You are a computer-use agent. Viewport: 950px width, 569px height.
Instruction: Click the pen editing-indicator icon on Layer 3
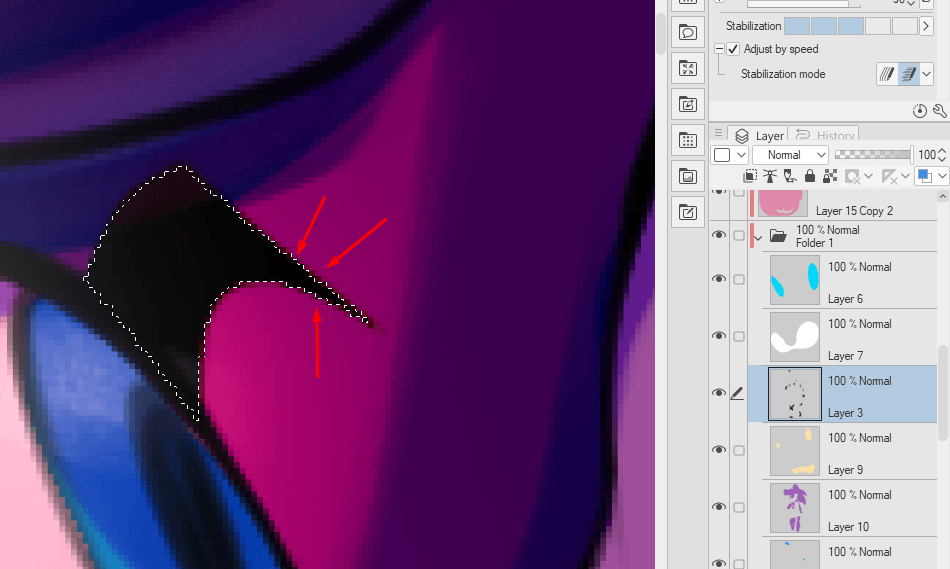(737, 393)
